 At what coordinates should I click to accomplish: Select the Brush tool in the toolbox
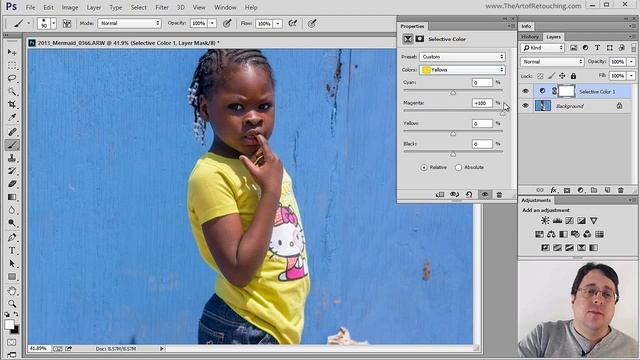pyautogui.click(x=12, y=144)
